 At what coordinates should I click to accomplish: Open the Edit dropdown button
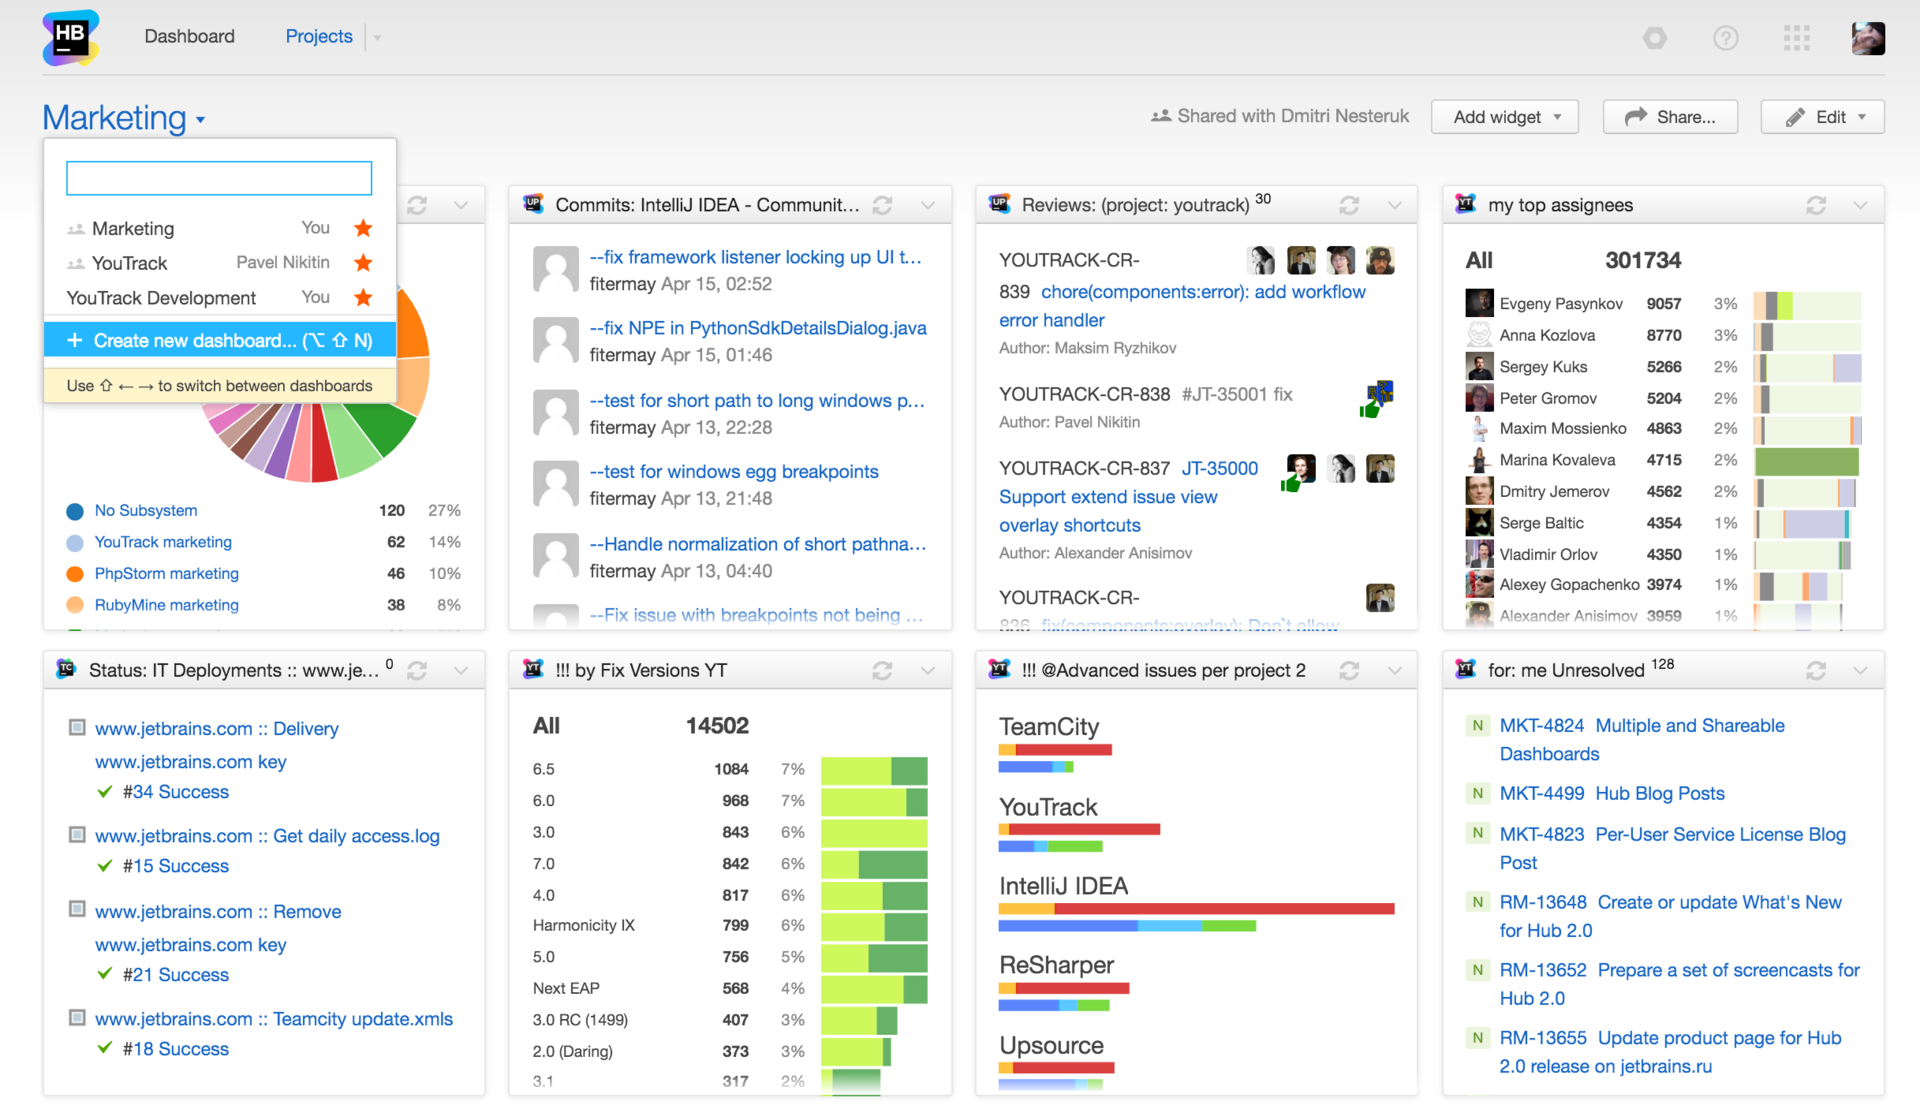coord(1822,117)
